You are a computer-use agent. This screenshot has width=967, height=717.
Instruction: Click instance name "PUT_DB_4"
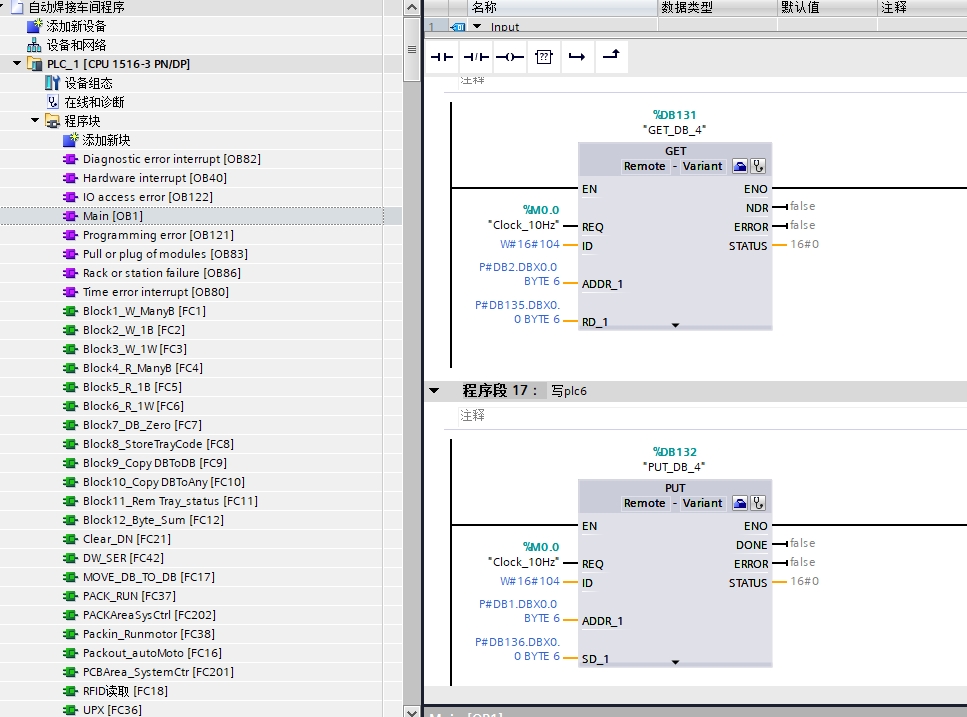point(674,467)
